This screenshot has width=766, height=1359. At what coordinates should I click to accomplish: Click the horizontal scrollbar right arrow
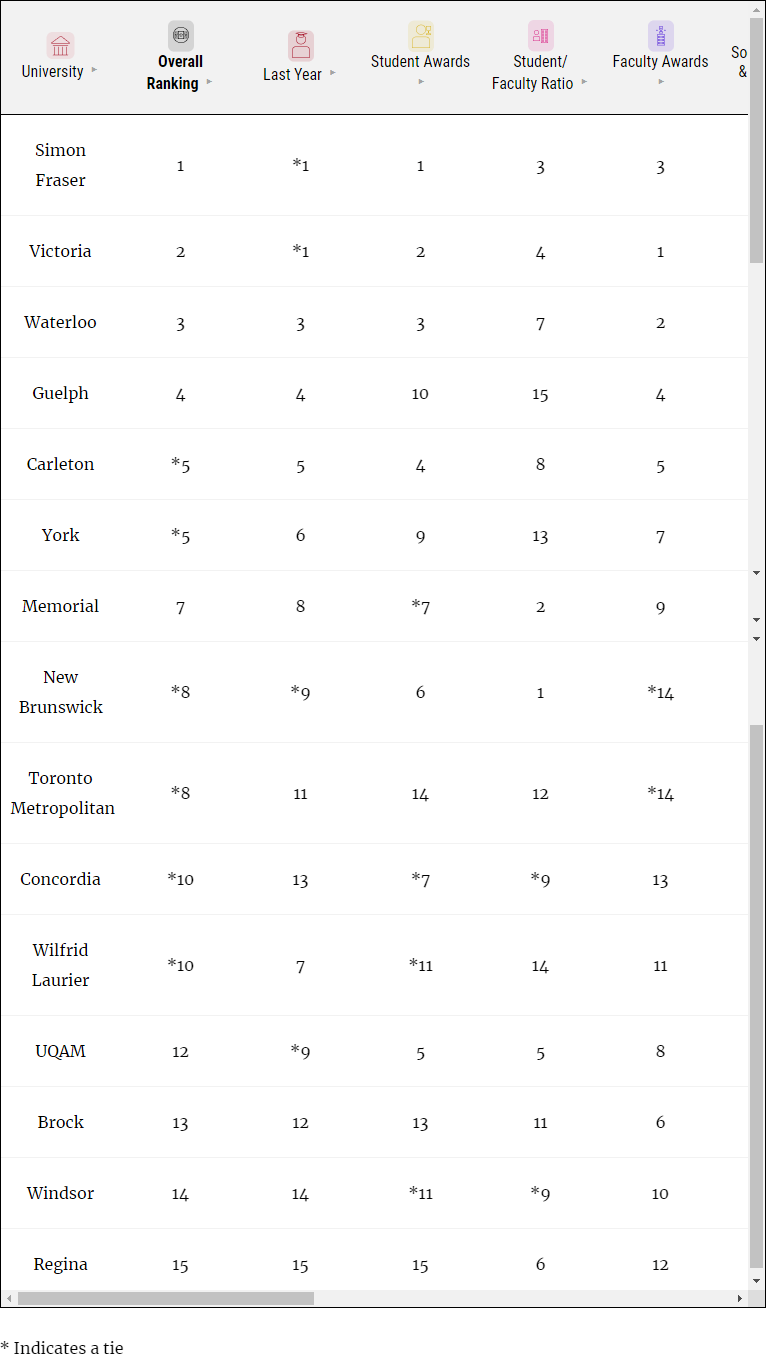[x=740, y=1298]
